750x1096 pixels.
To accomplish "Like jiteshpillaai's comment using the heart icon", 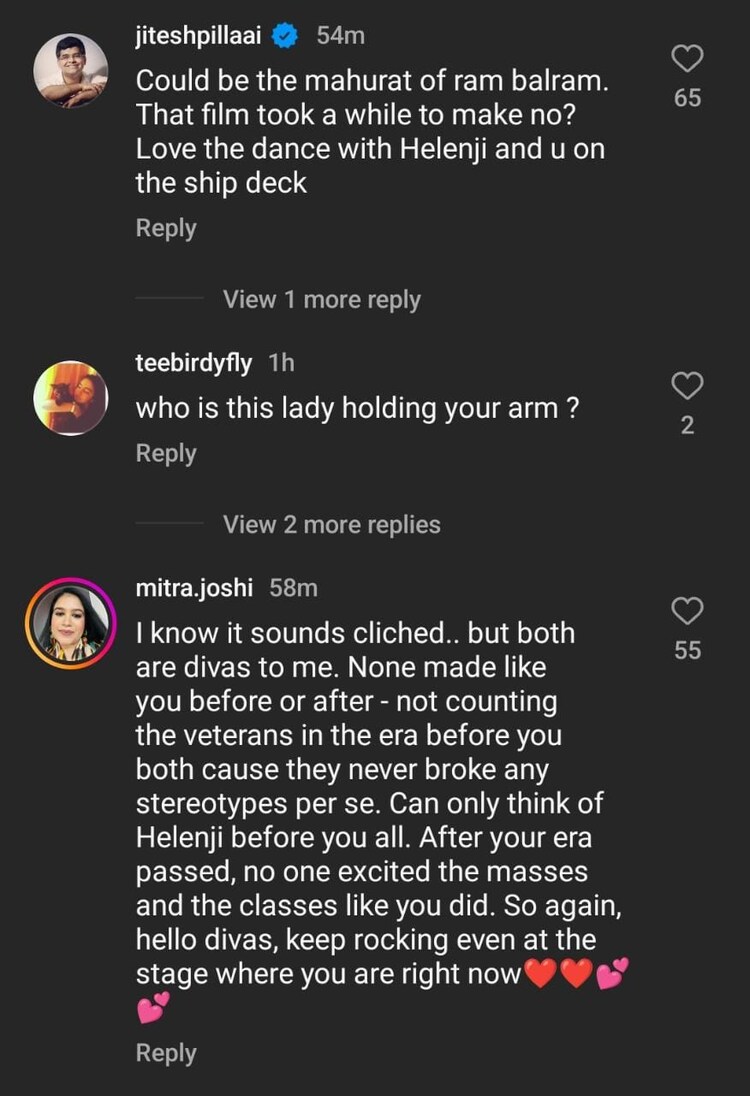I will [686, 59].
